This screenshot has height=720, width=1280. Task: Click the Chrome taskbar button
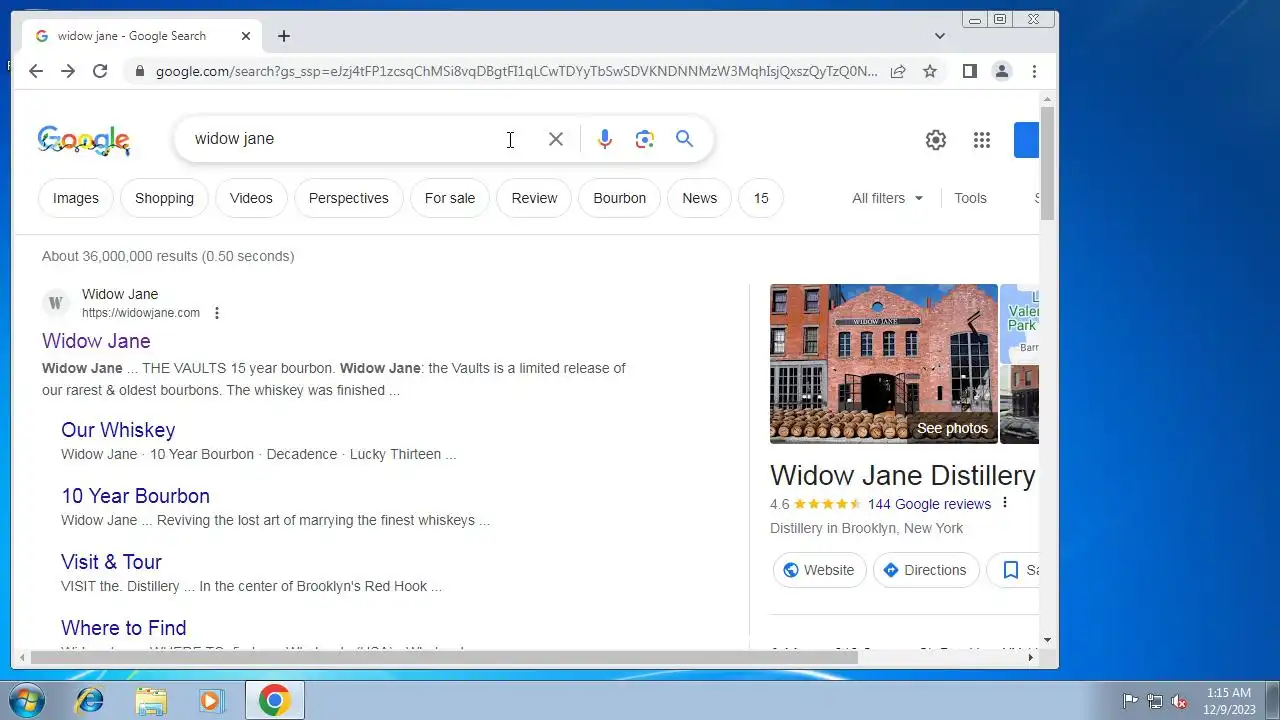click(275, 701)
